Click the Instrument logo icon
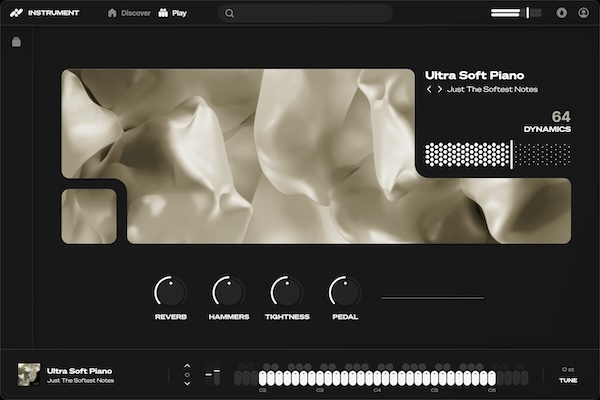Image resolution: width=600 pixels, height=400 pixels. point(16,13)
